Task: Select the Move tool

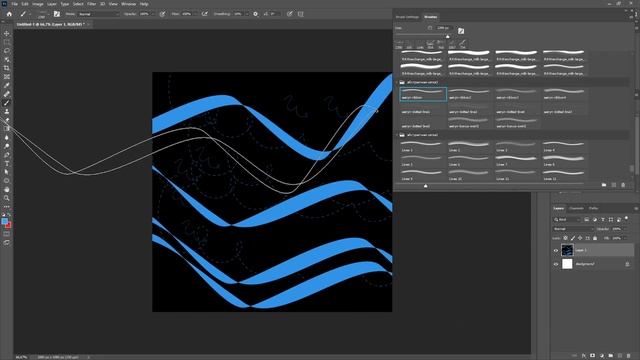Action: click(x=7, y=33)
